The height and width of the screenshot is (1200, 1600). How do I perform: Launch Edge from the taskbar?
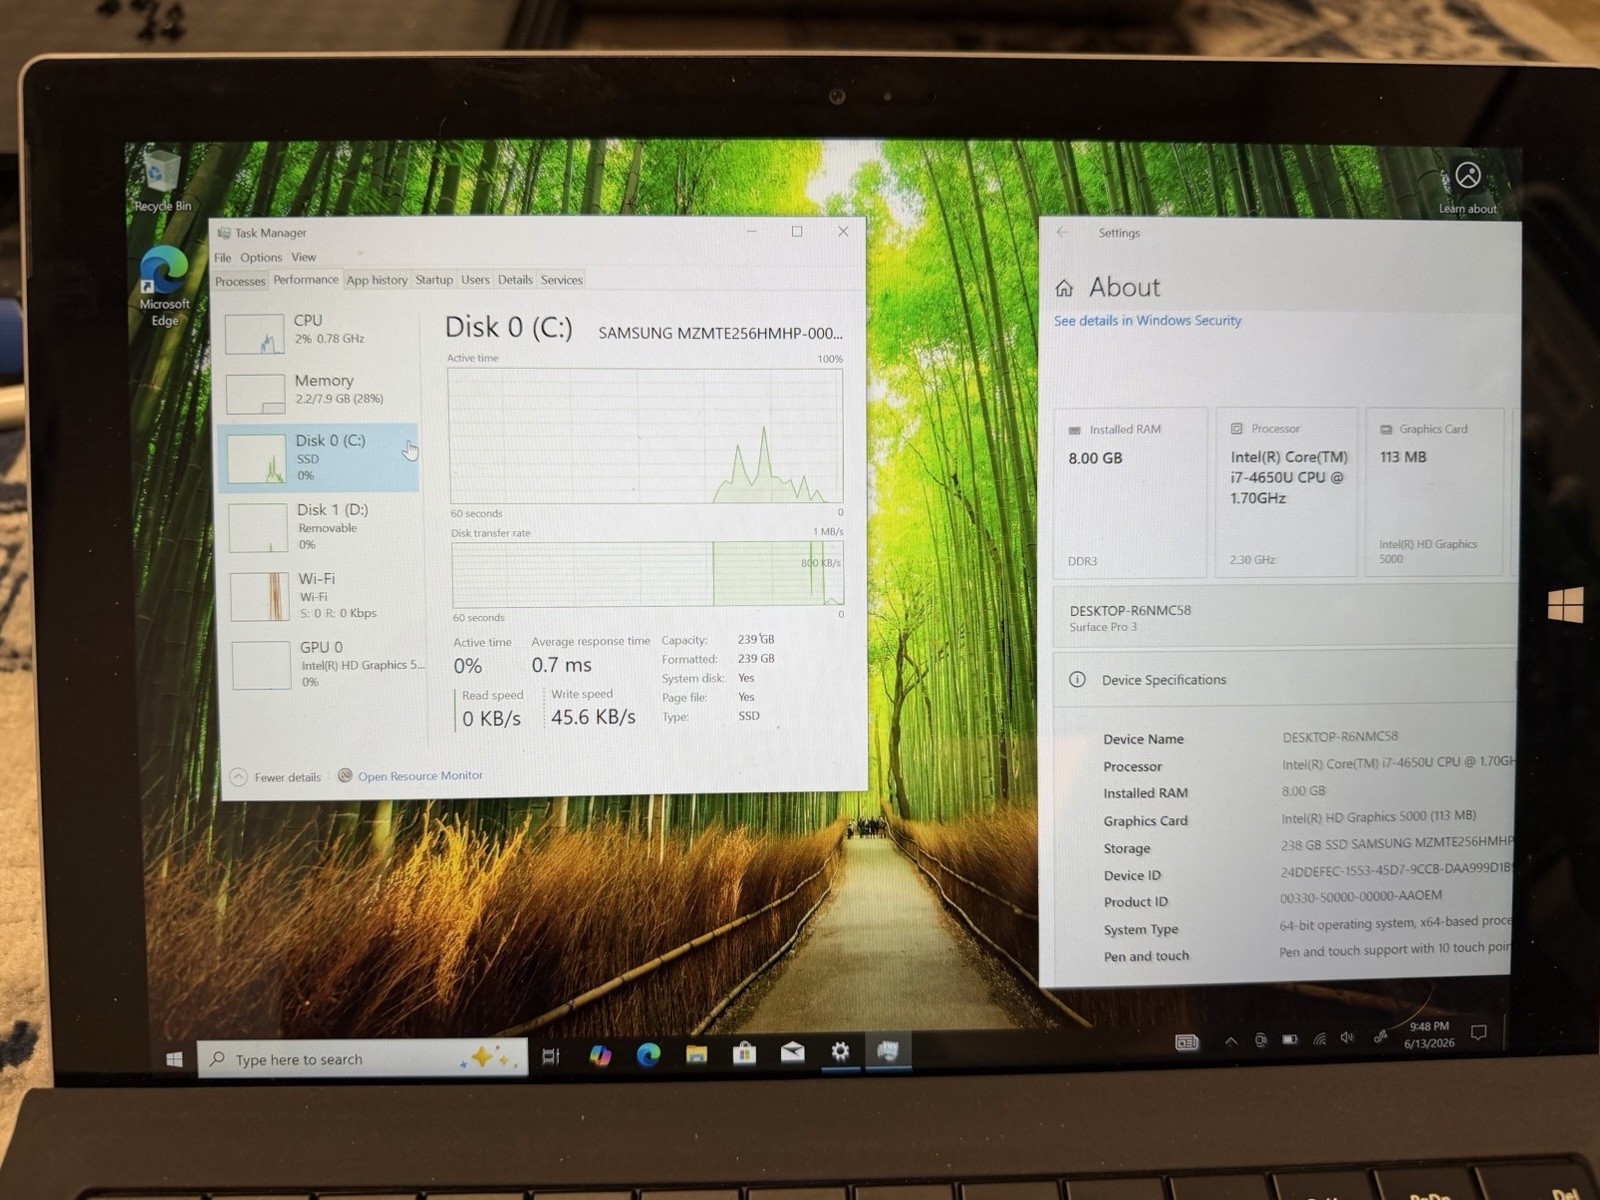click(648, 1054)
